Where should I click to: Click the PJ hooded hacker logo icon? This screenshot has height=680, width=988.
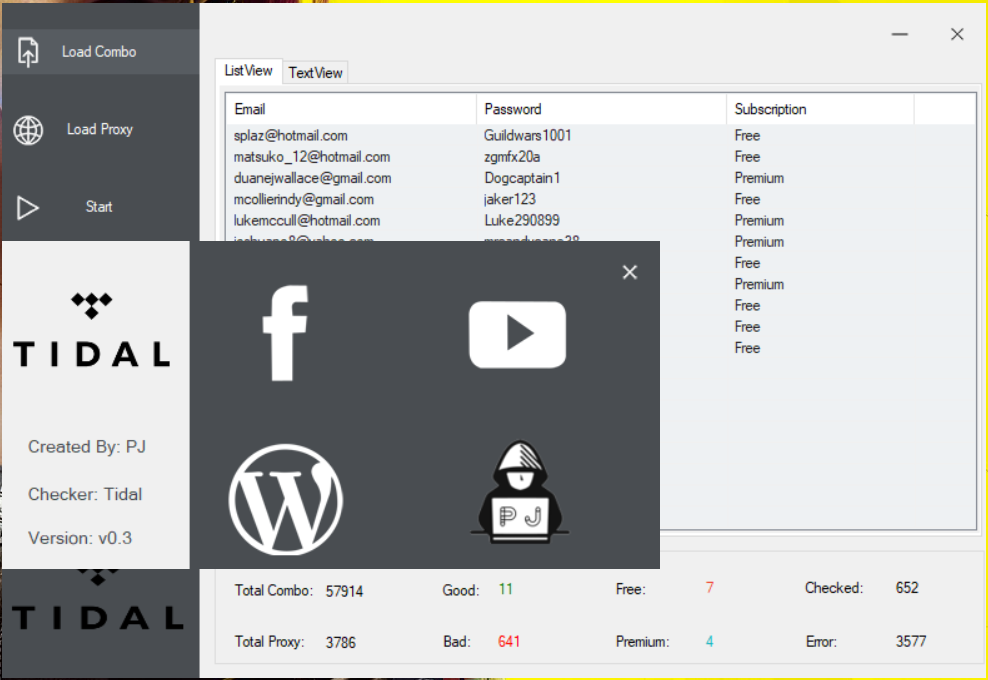[520, 491]
